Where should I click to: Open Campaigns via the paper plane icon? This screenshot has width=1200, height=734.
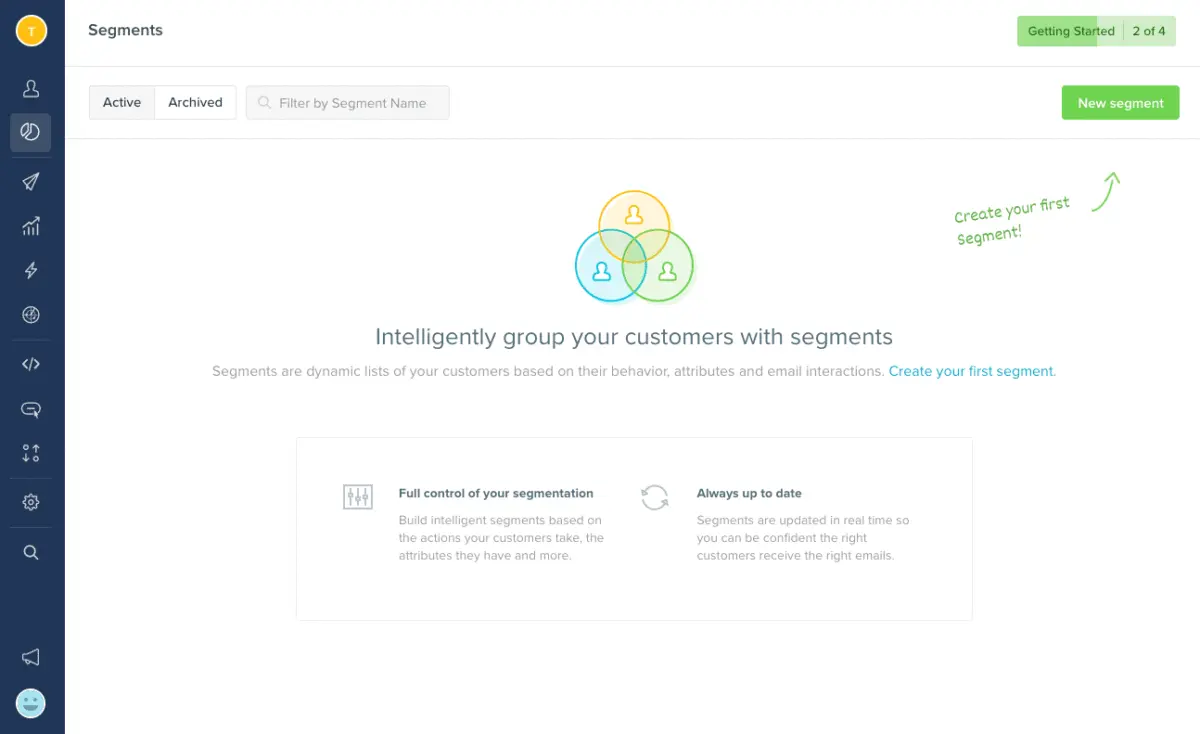tap(31, 181)
